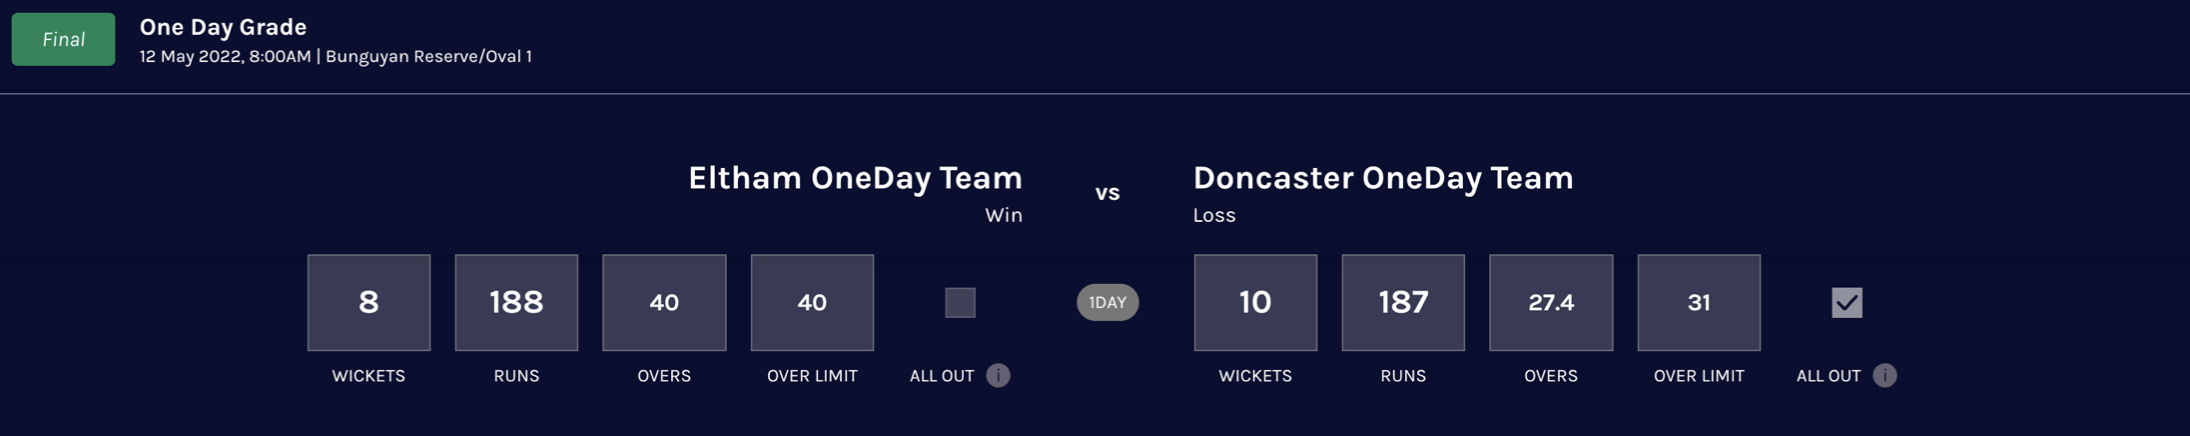Click the One Day Grade heading
Viewport: 2190px width, 436px height.
[x=223, y=27]
